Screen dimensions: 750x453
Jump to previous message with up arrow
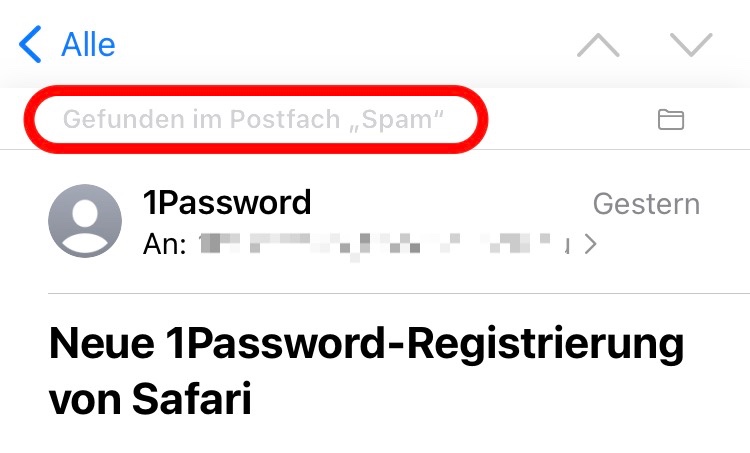click(x=598, y=45)
